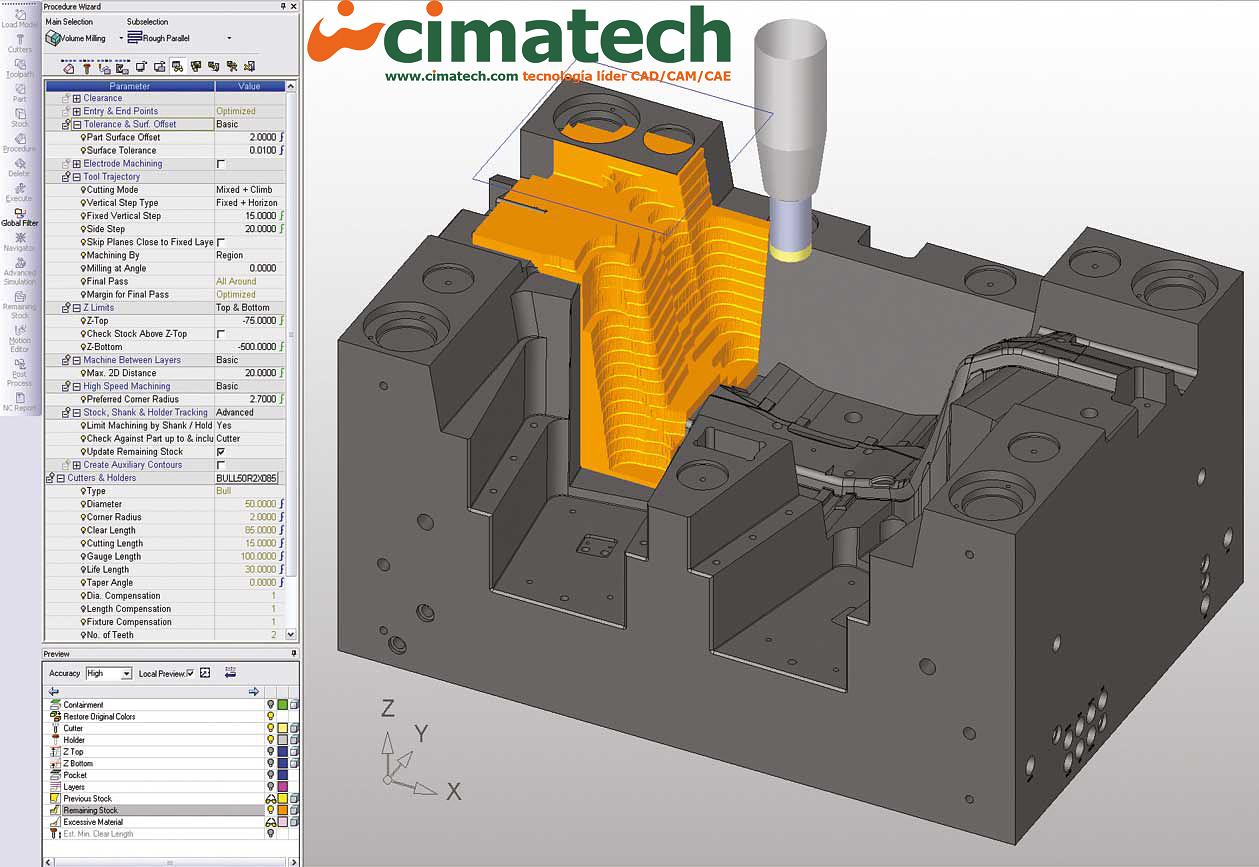Click the Cutters icon in left sidebar
The image size is (1259, 867).
19,42
